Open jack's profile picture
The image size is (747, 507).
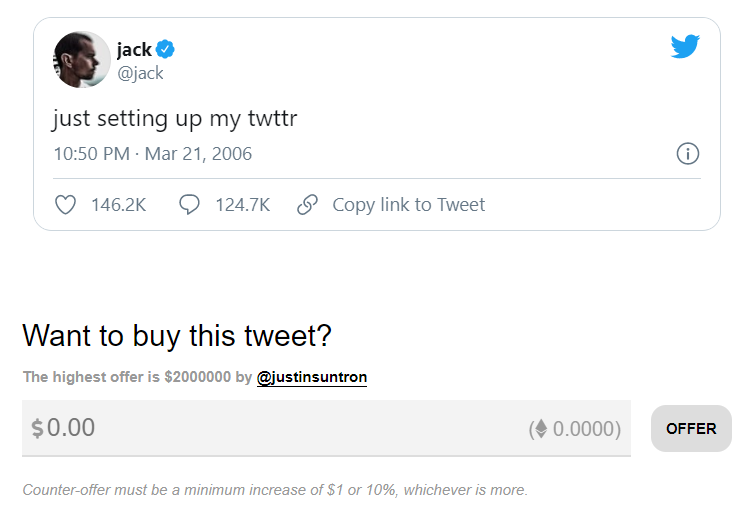point(82,60)
